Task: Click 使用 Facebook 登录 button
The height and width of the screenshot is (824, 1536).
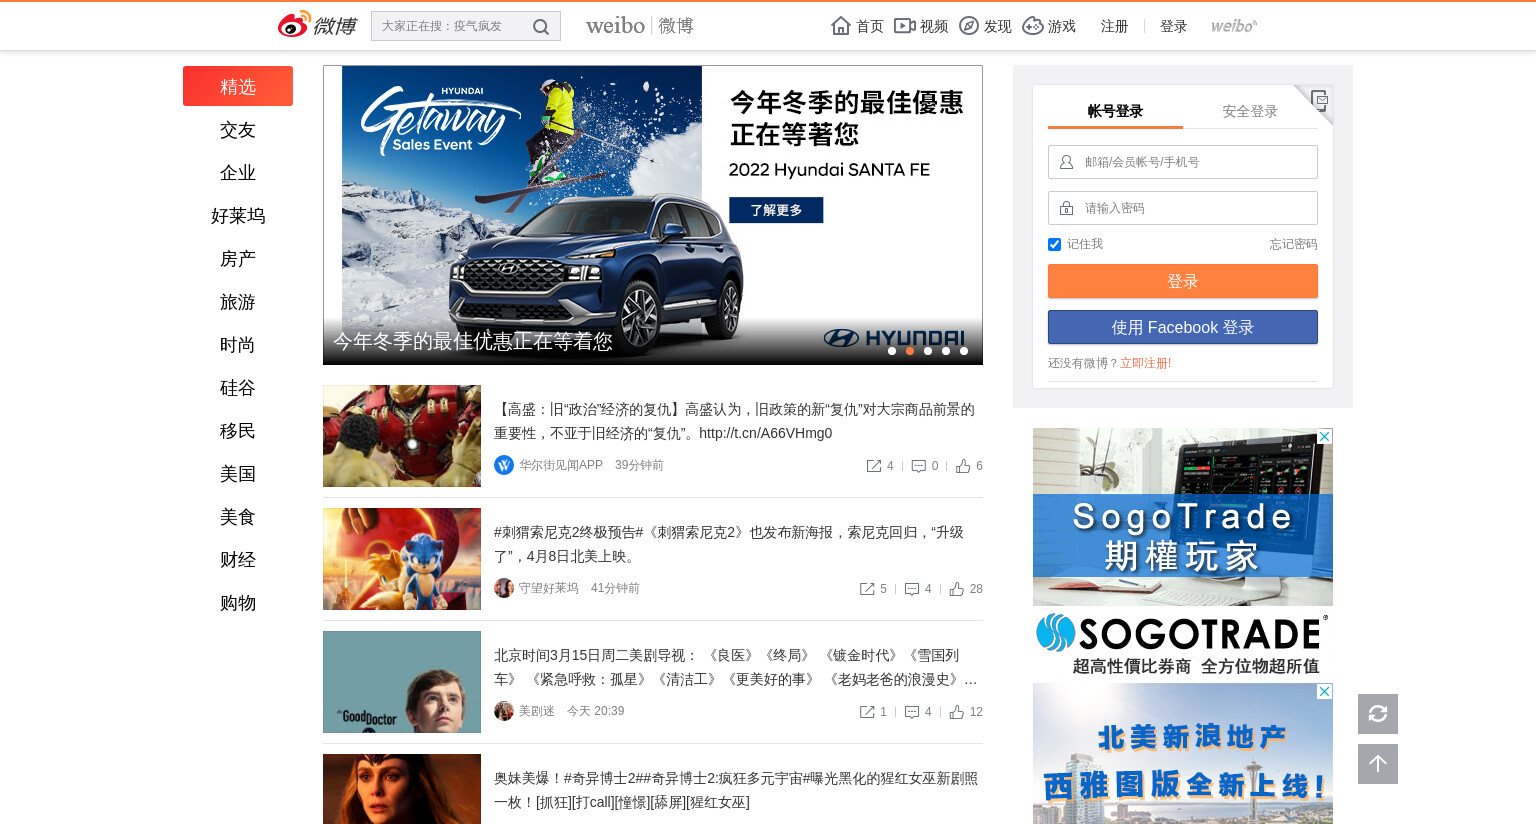Action: 1183,327
